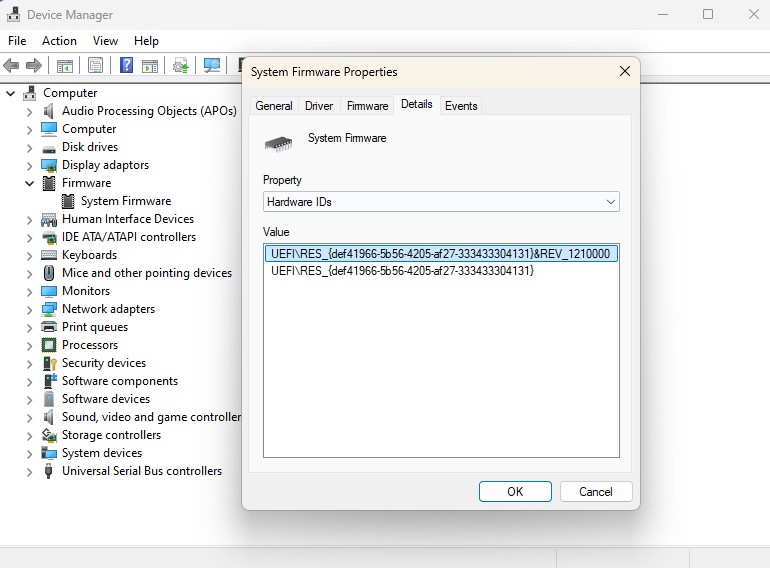Collapse the root Computer node

click(10, 93)
